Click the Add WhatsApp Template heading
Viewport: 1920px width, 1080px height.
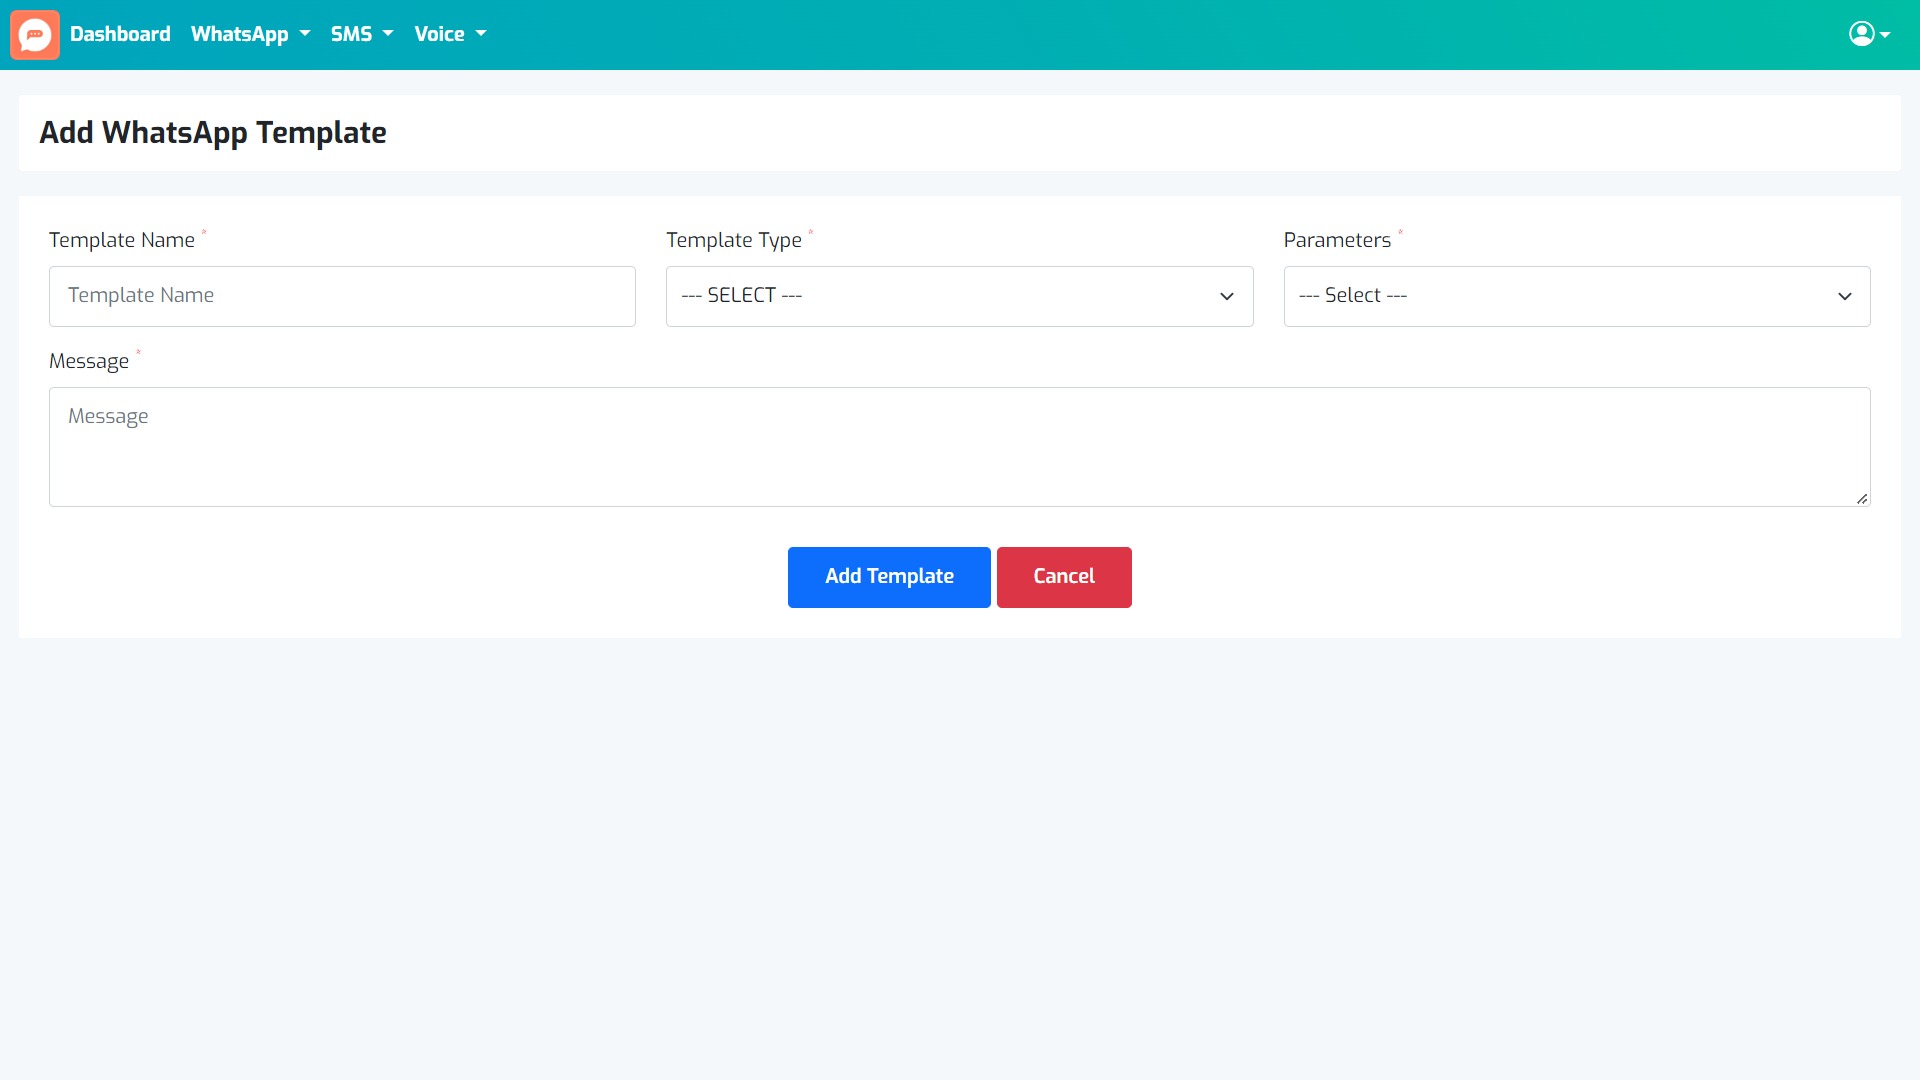pos(213,133)
